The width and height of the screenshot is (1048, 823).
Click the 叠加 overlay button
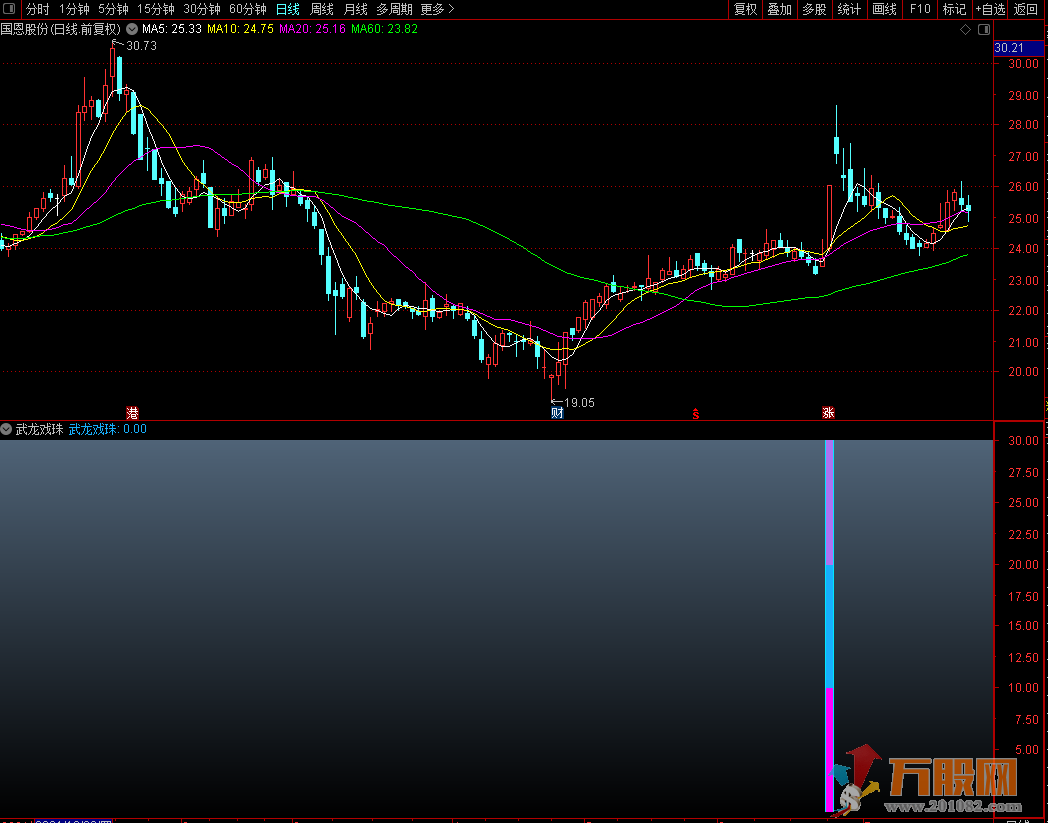(x=779, y=9)
